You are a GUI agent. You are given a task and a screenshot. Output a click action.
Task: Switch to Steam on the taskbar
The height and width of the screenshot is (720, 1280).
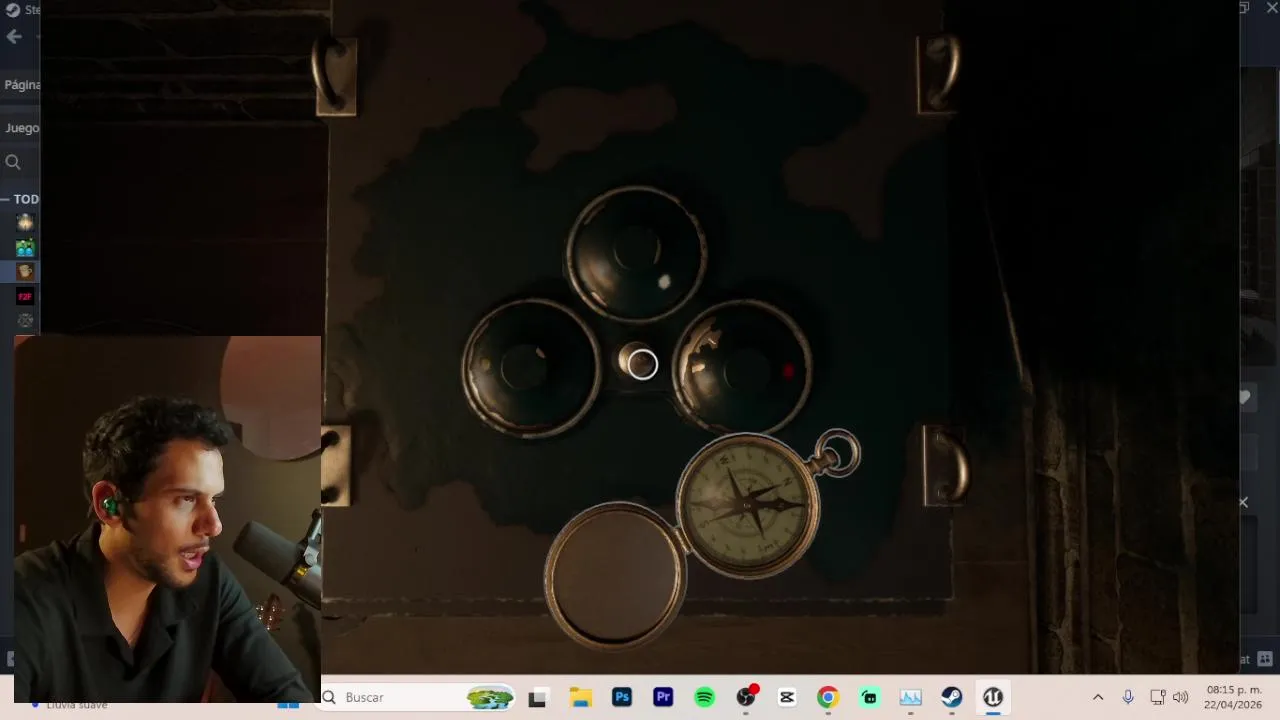(951, 698)
